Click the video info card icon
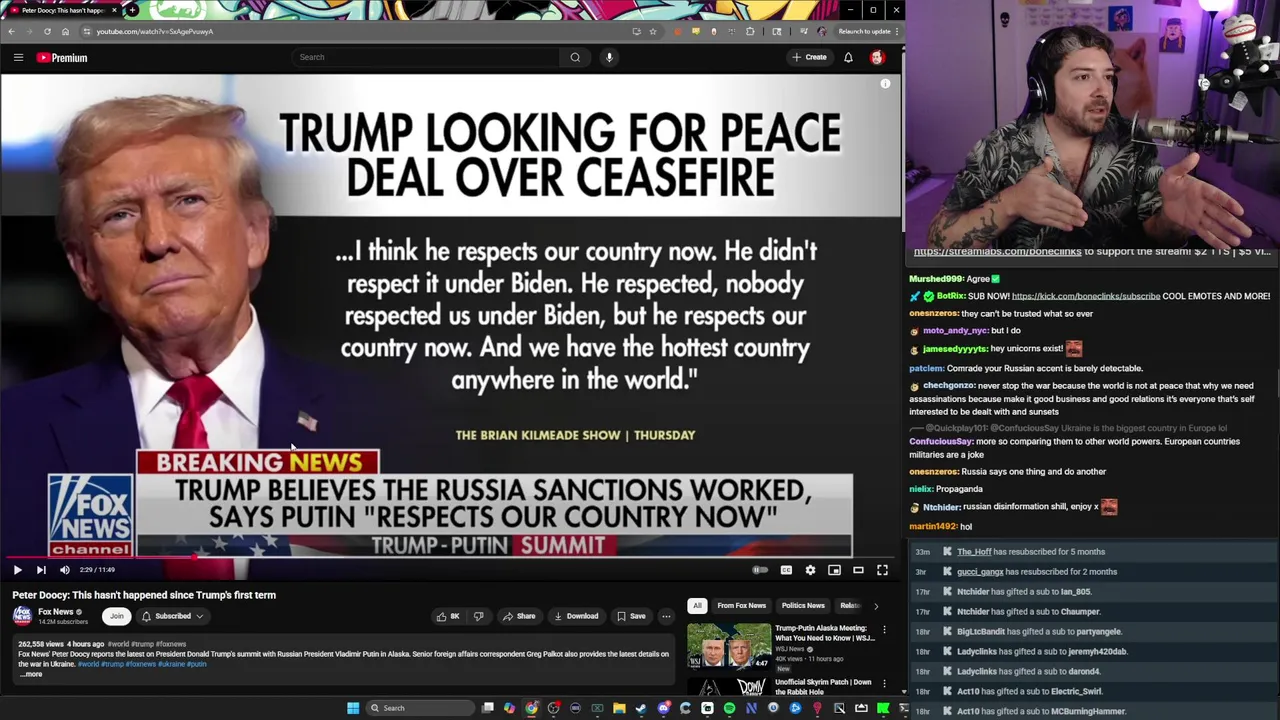1280x720 pixels. (885, 84)
